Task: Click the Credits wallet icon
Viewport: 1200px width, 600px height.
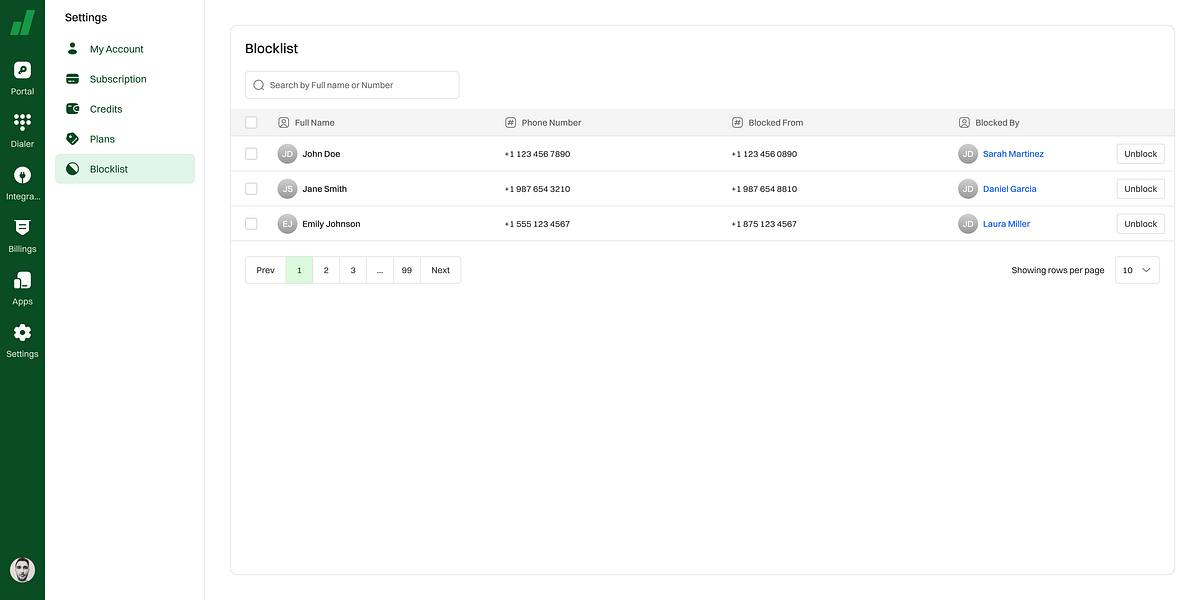Action: (72, 108)
